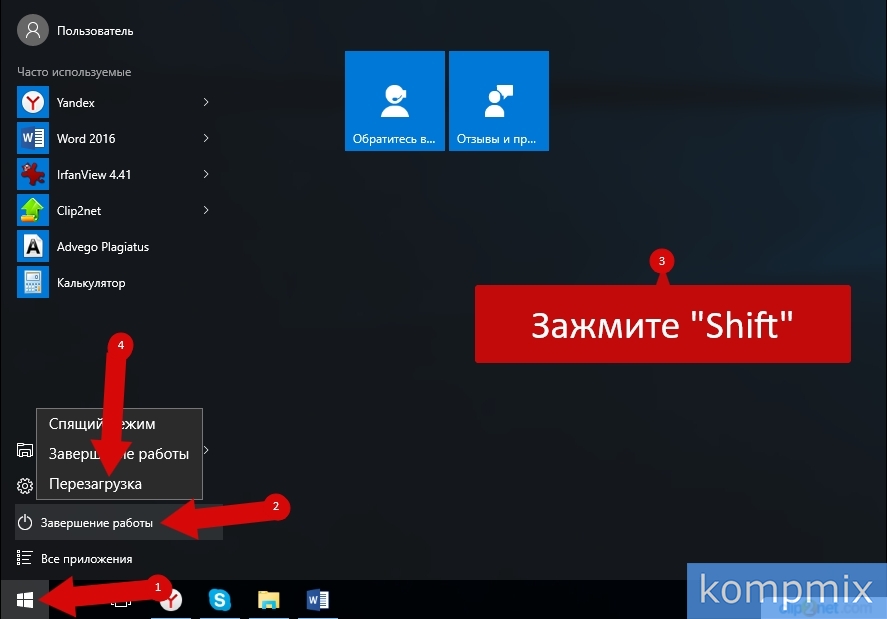The width and height of the screenshot is (887, 619).
Task: Expand the Yandex jump list arrow
Action: point(206,102)
